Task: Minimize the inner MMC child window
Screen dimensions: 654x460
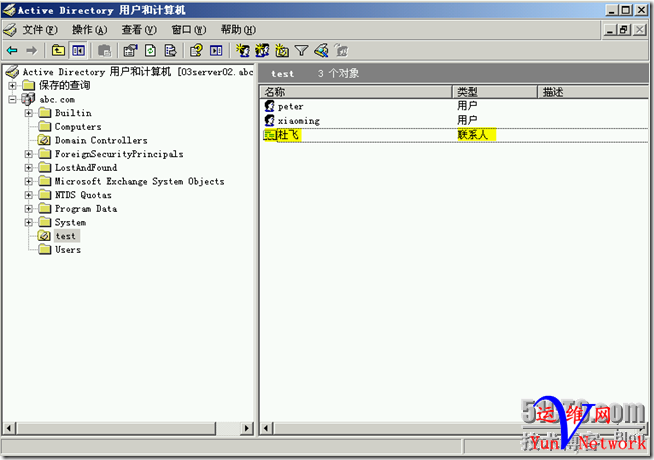Action: pyautogui.click(x=610, y=30)
